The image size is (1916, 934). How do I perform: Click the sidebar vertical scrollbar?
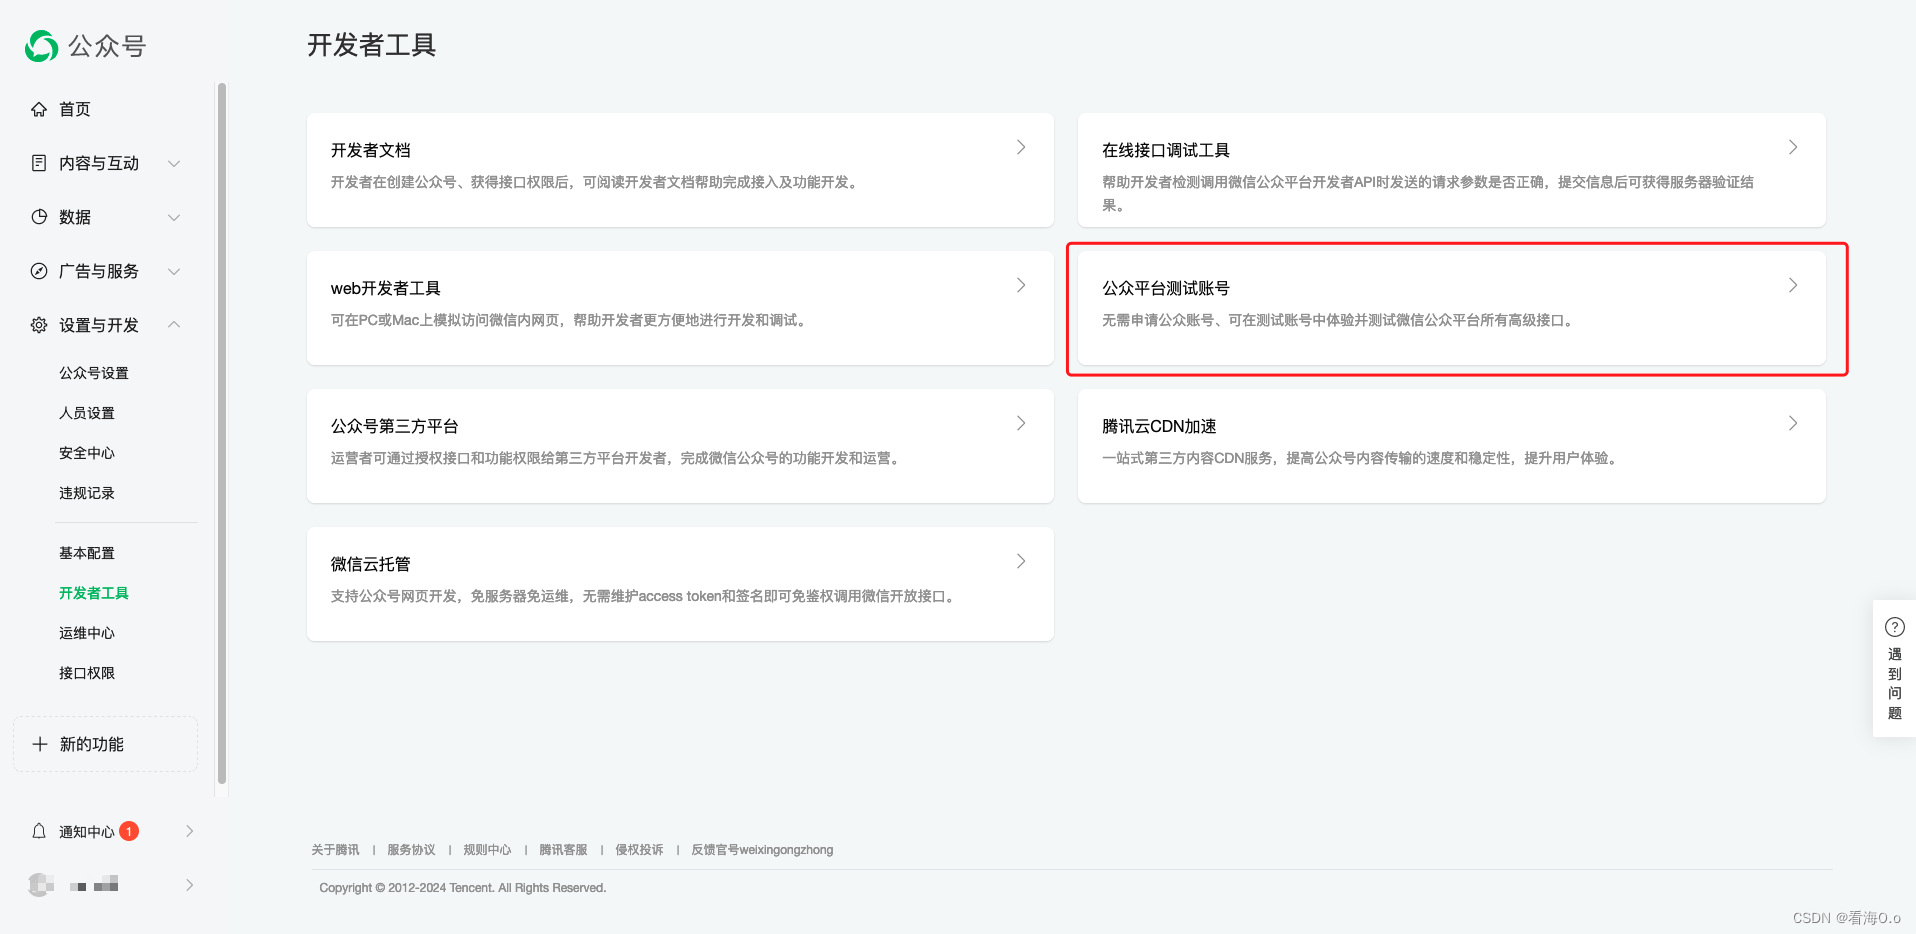[x=222, y=433]
